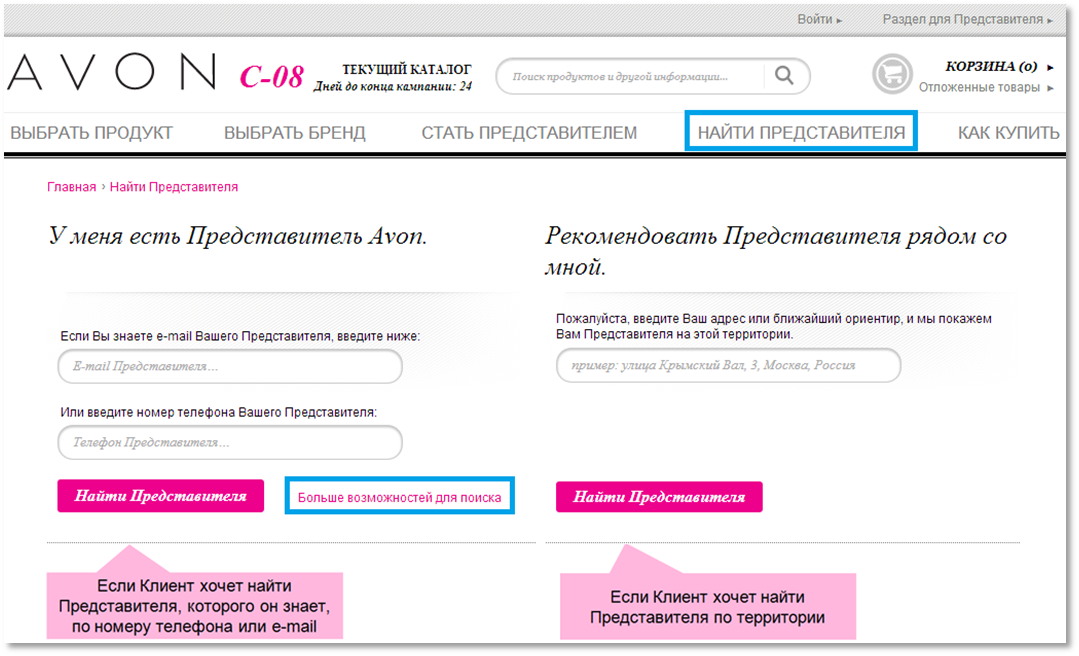The image size is (1079, 656).
Task: Click the search magnifier icon
Action: point(784,75)
